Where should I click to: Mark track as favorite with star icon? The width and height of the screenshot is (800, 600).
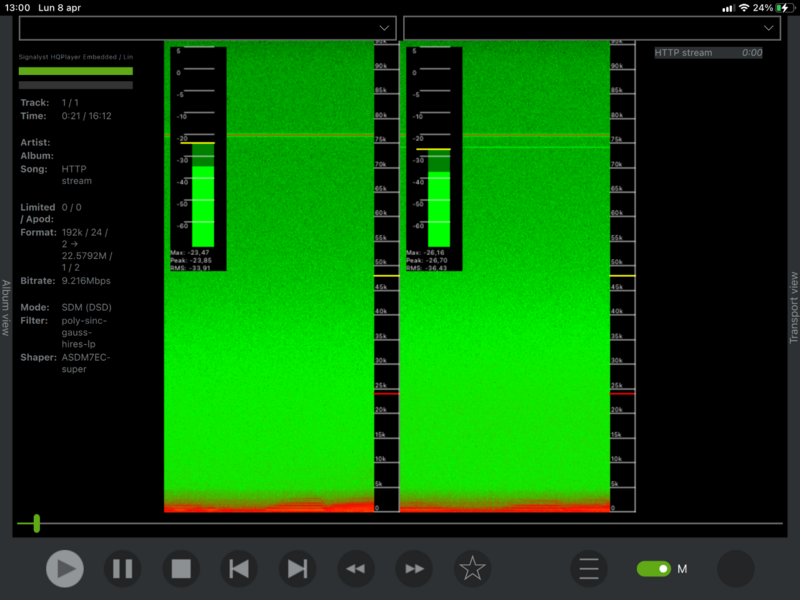point(472,569)
